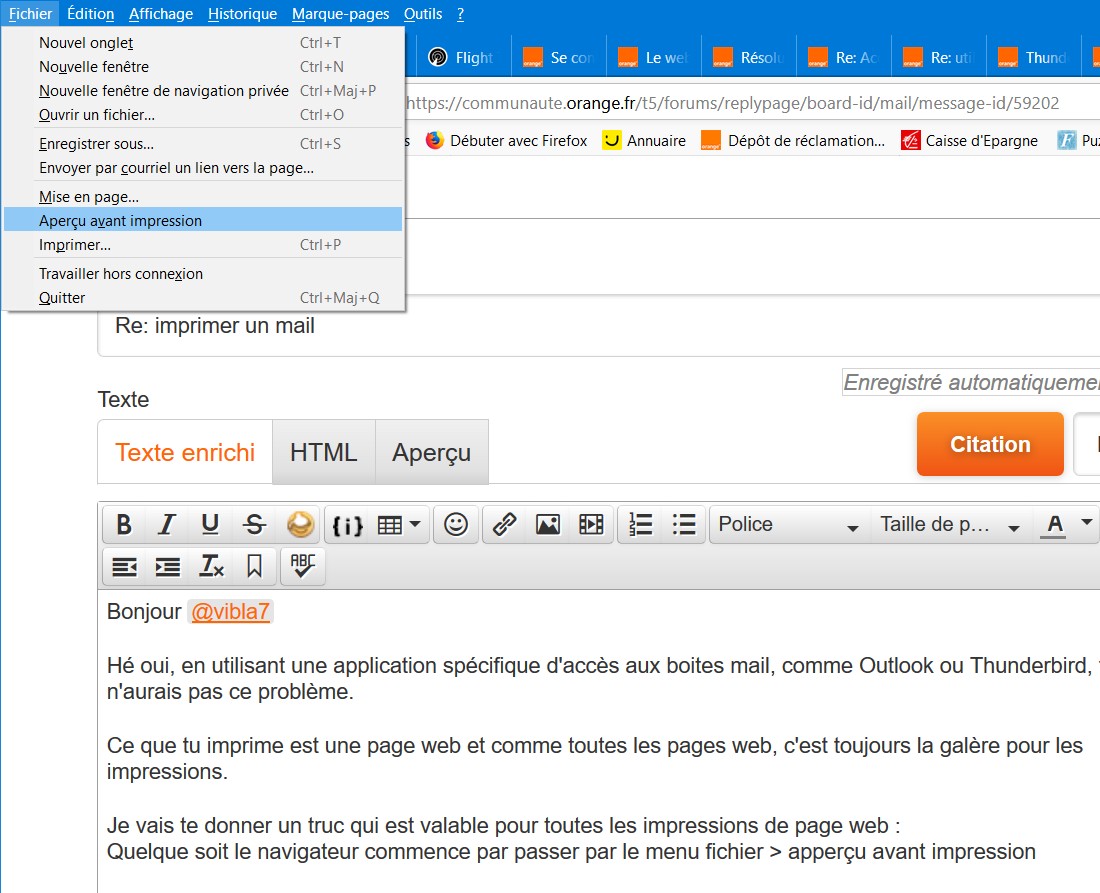Switch to the Se con… browser tab

pyautogui.click(x=559, y=57)
